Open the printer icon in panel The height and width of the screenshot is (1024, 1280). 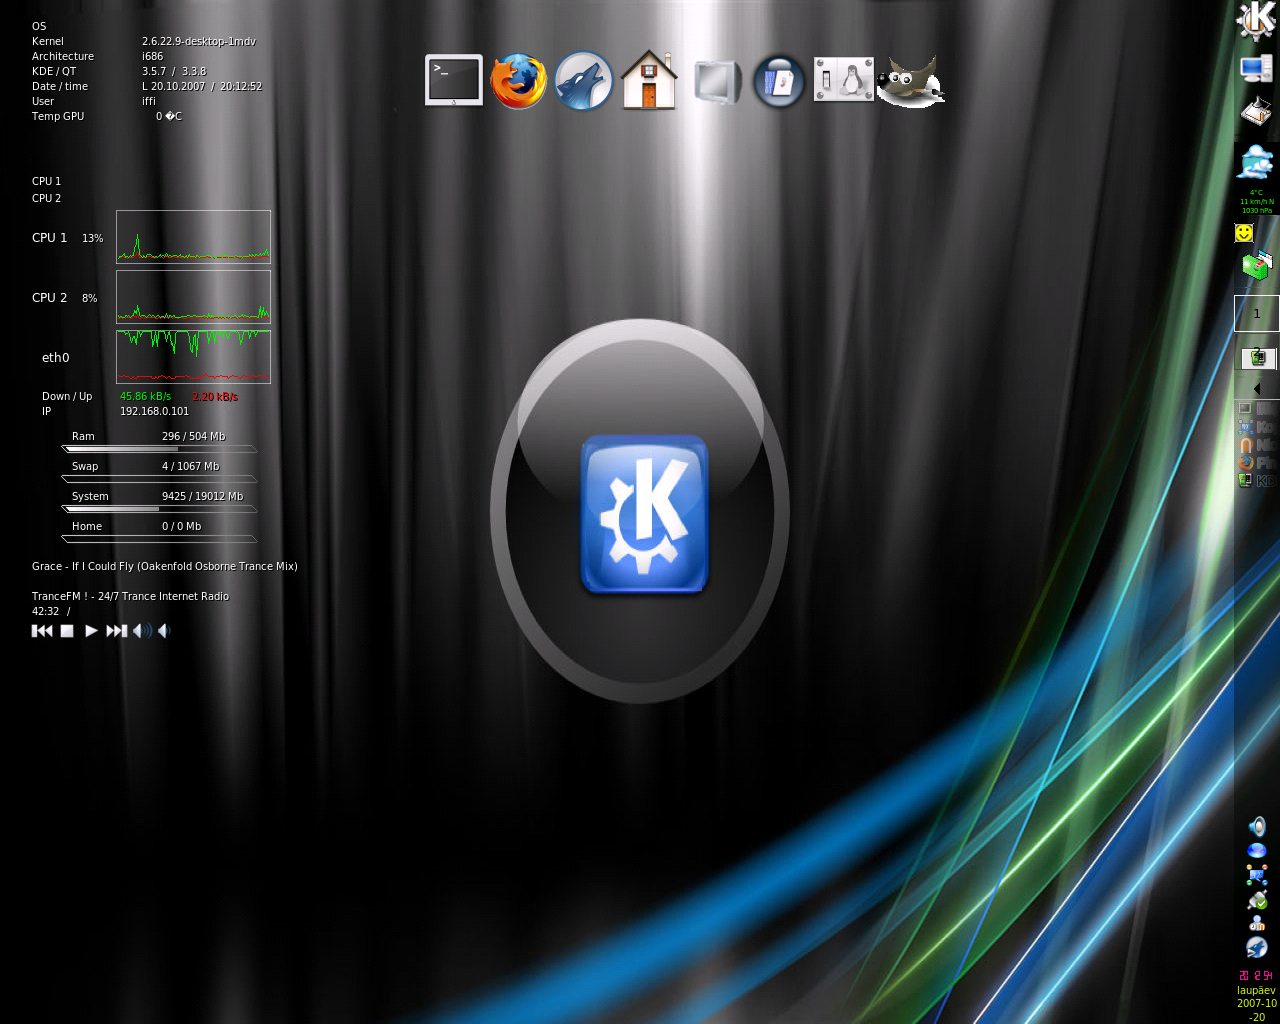click(x=1256, y=111)
